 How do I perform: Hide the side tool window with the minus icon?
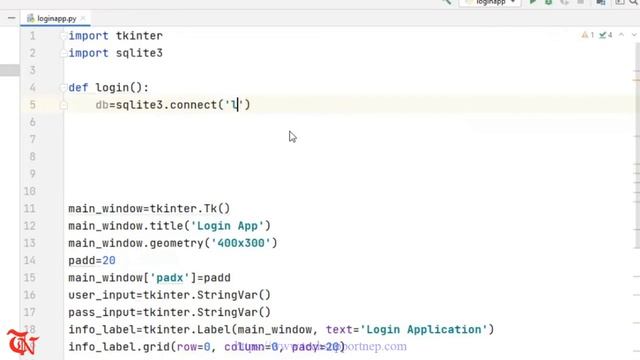pyautogui.click(x=11, y=18)
